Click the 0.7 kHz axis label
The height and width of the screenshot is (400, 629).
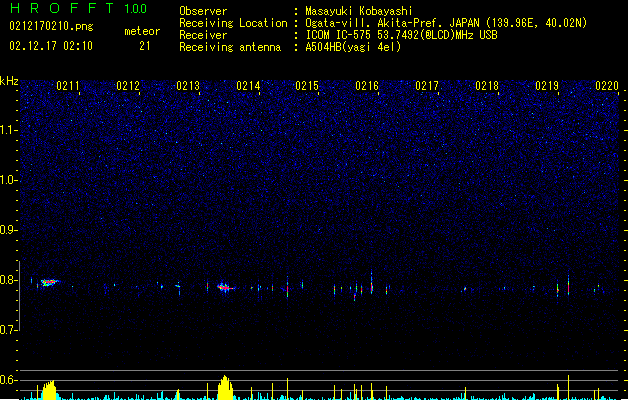[x=8, y=330]
